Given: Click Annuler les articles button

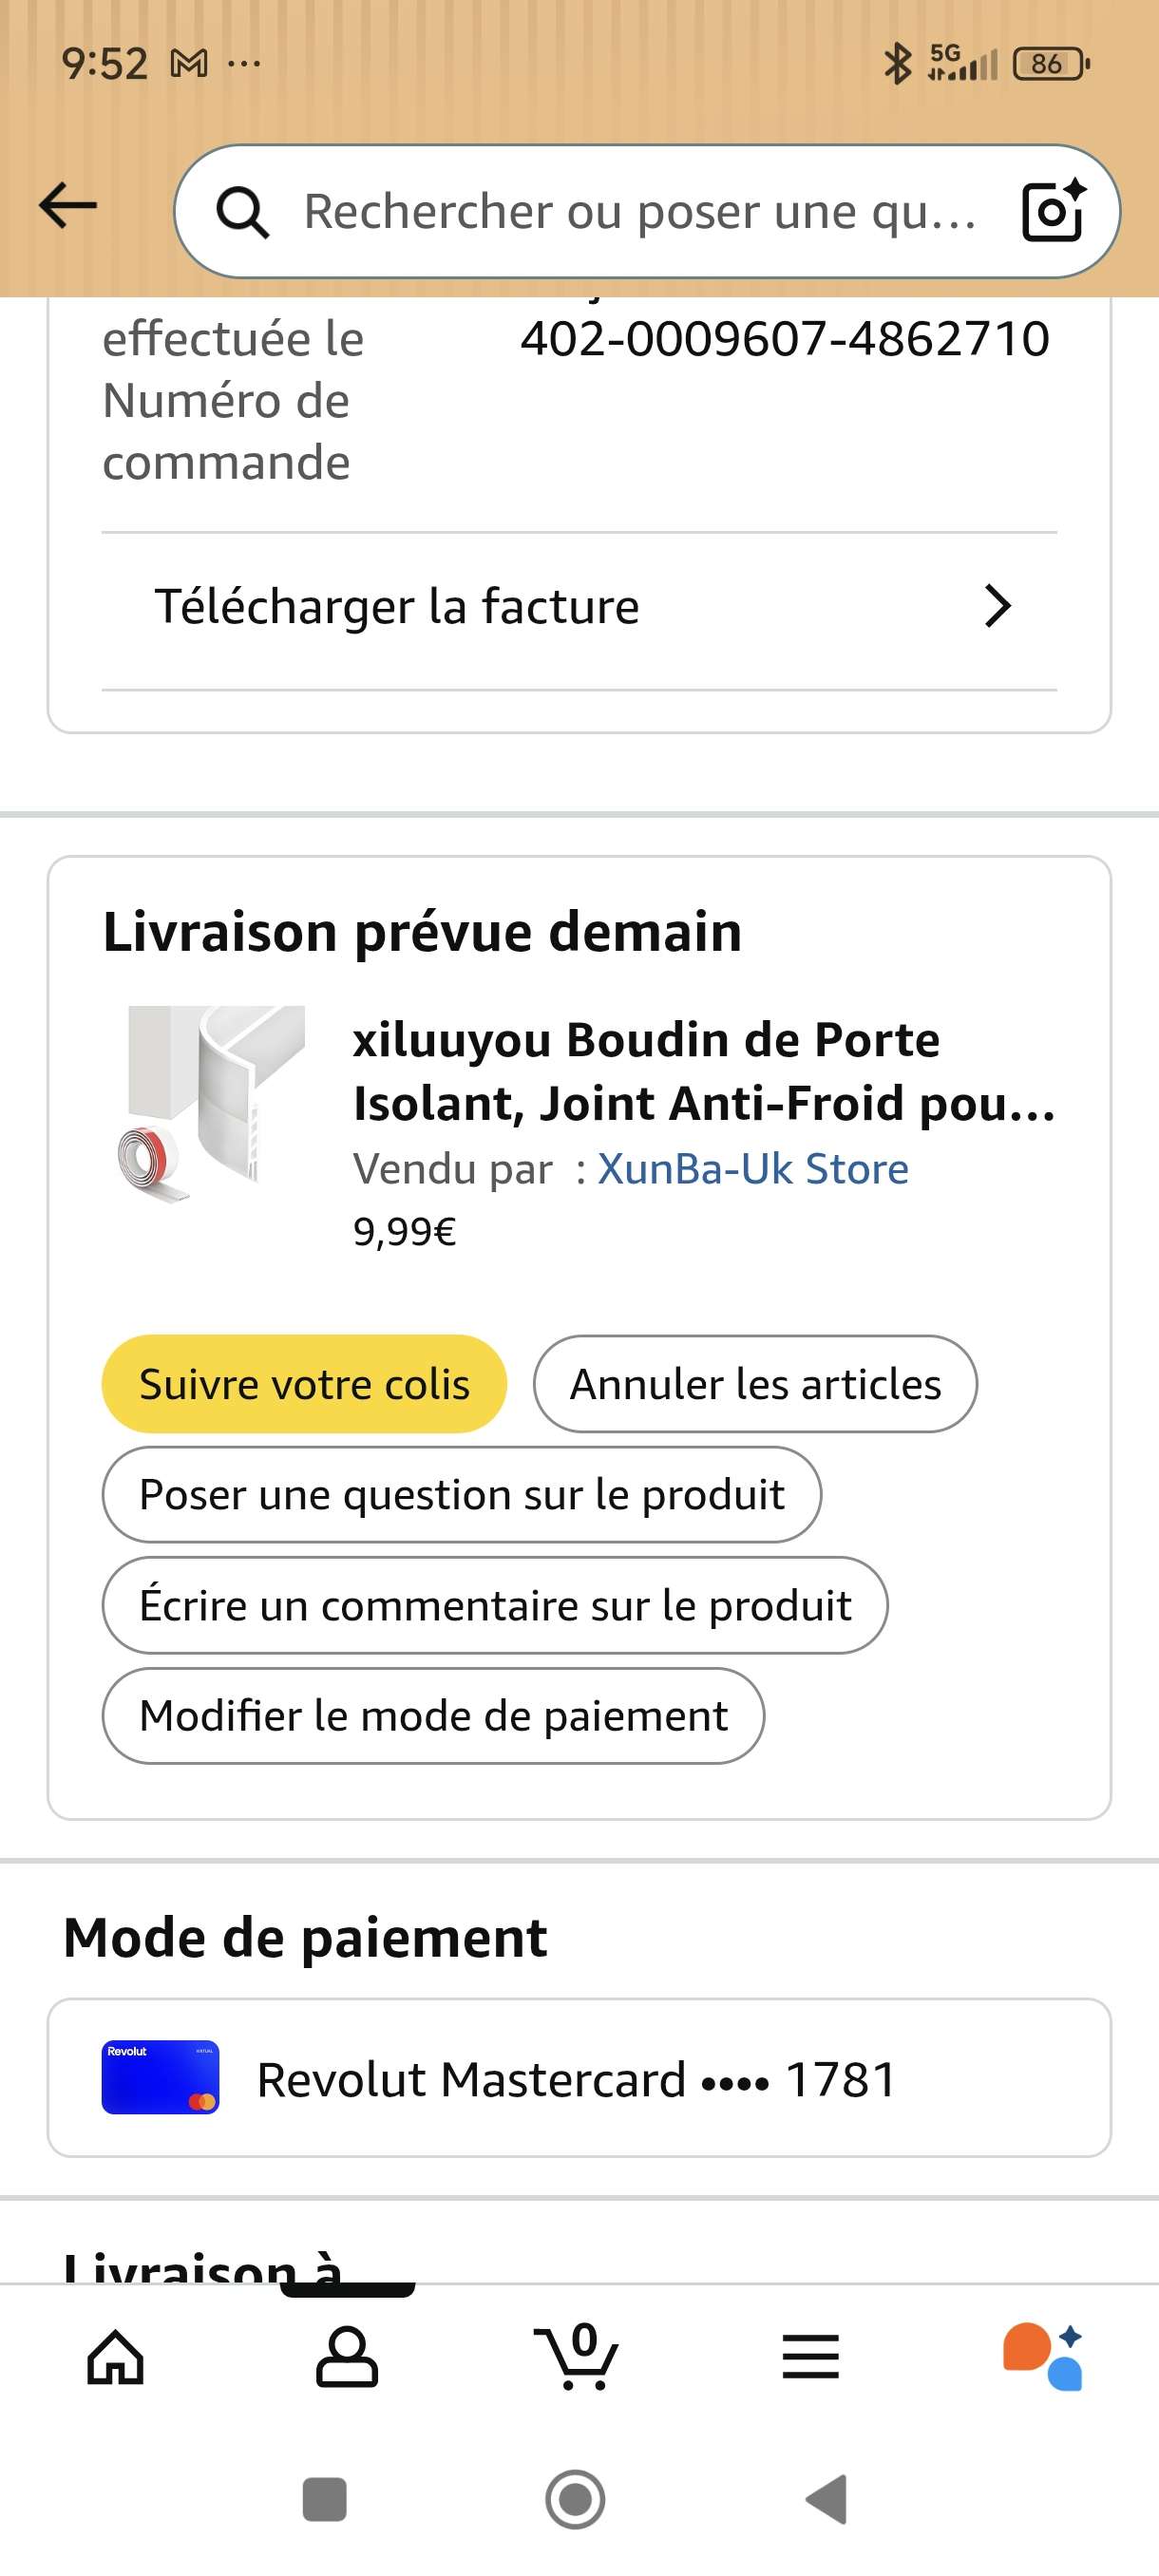Looking at the screenshot, I should 755,1384.
